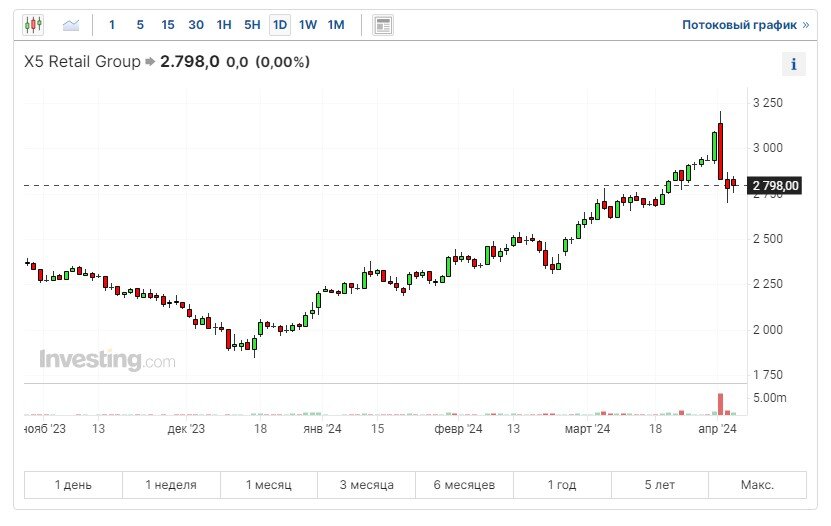Screen dimensions: 831x526
Task: Click the 2 000 price axis label
Action: 767,329
